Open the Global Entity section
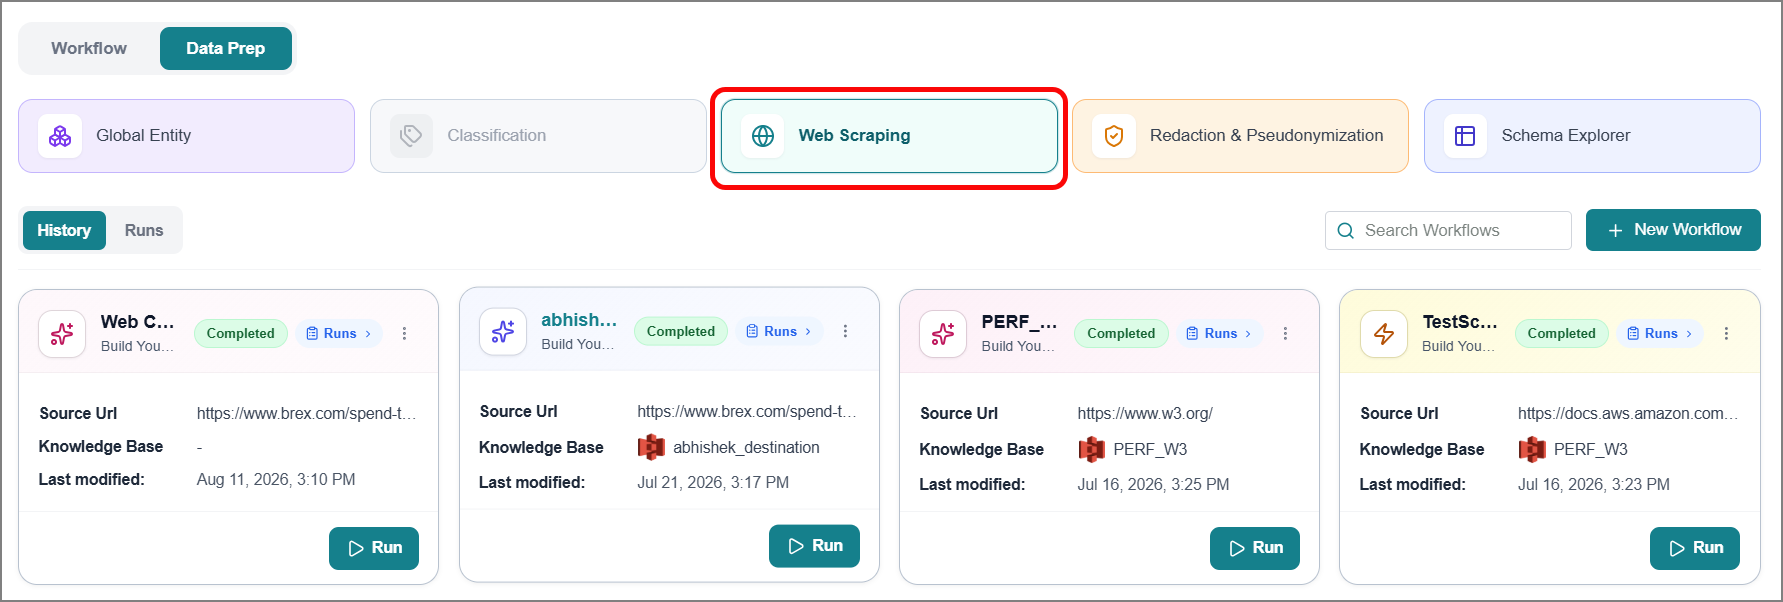This screenshot has width=1783, height=602. tap(187, 136)
